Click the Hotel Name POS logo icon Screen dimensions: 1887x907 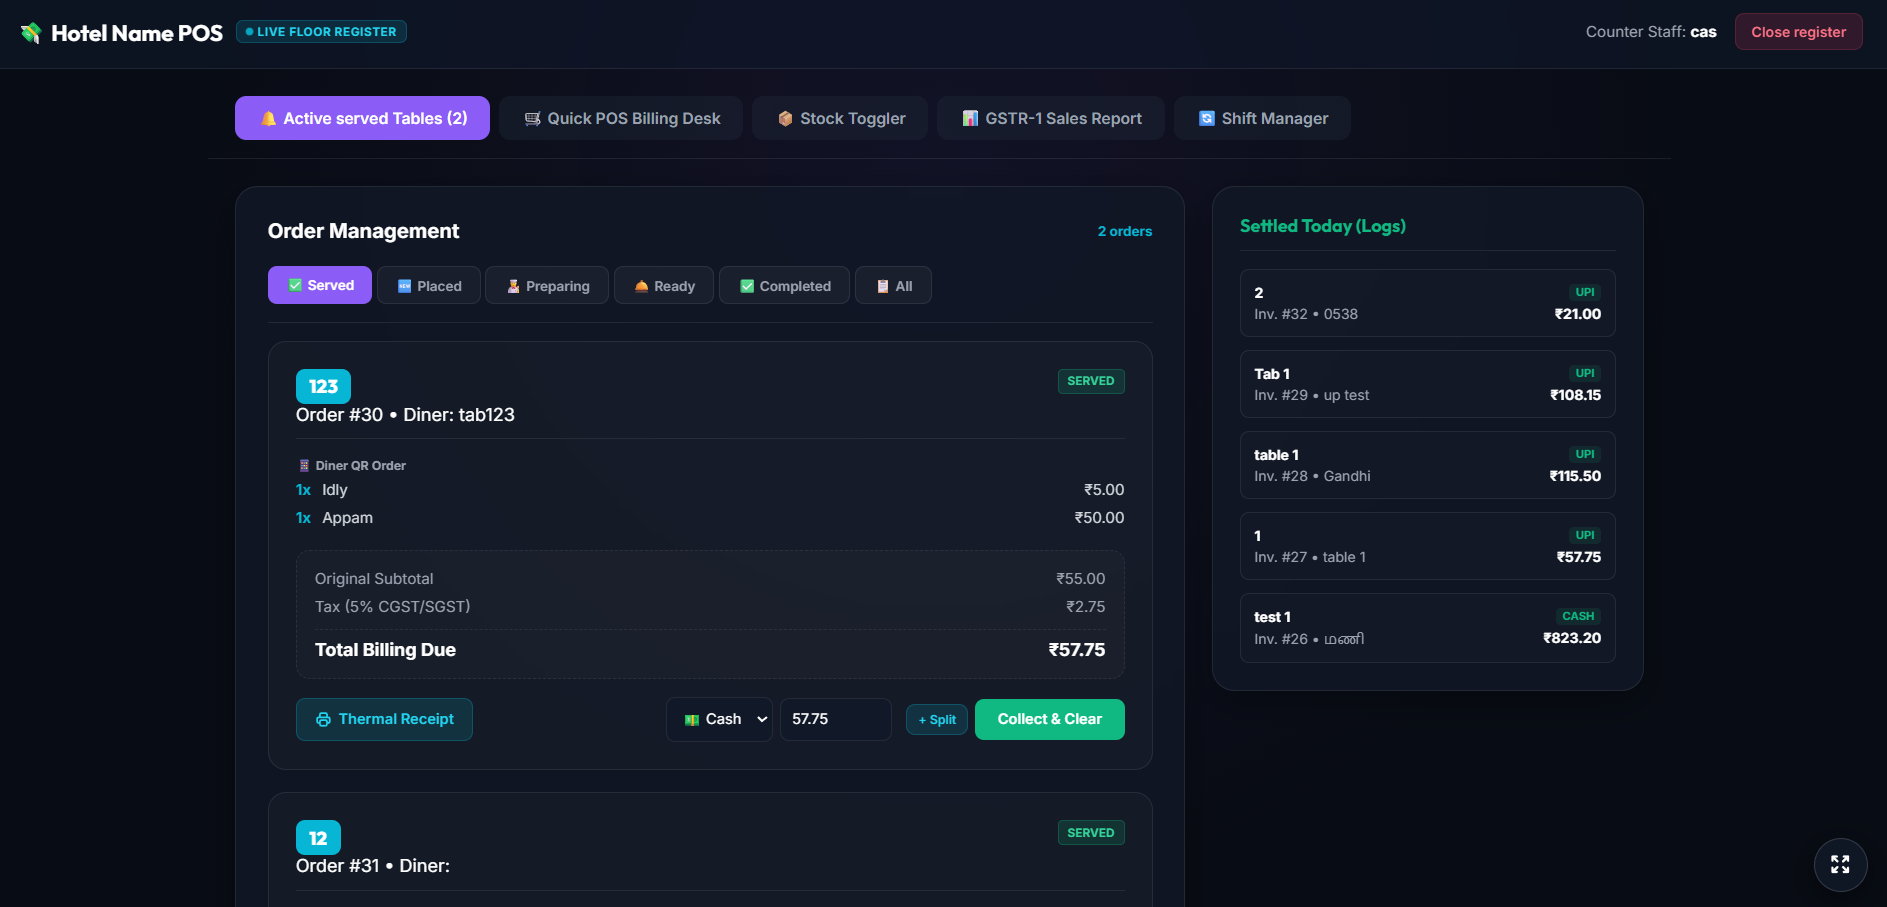[31, 33]
